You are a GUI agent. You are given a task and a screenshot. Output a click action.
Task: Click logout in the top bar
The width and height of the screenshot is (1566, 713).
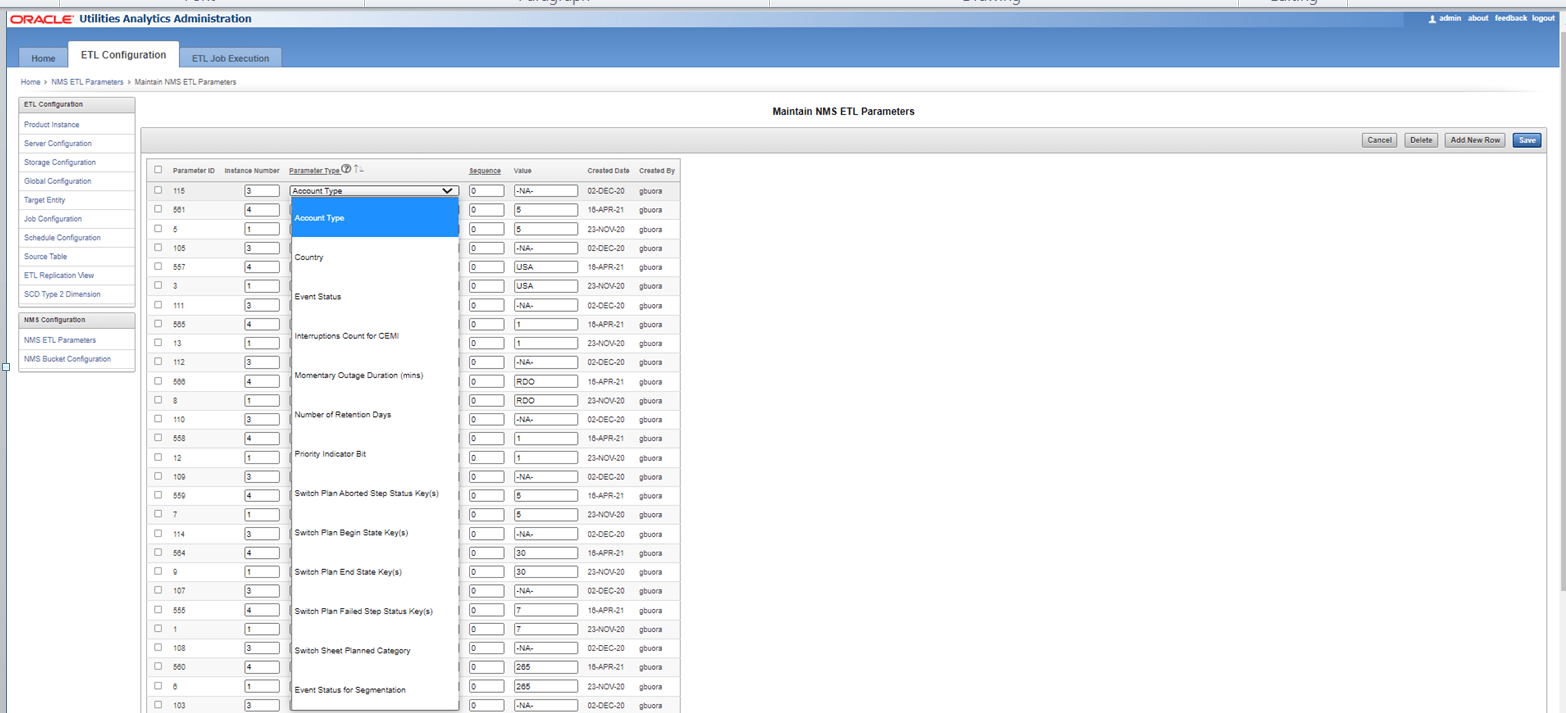(1542, 18)
